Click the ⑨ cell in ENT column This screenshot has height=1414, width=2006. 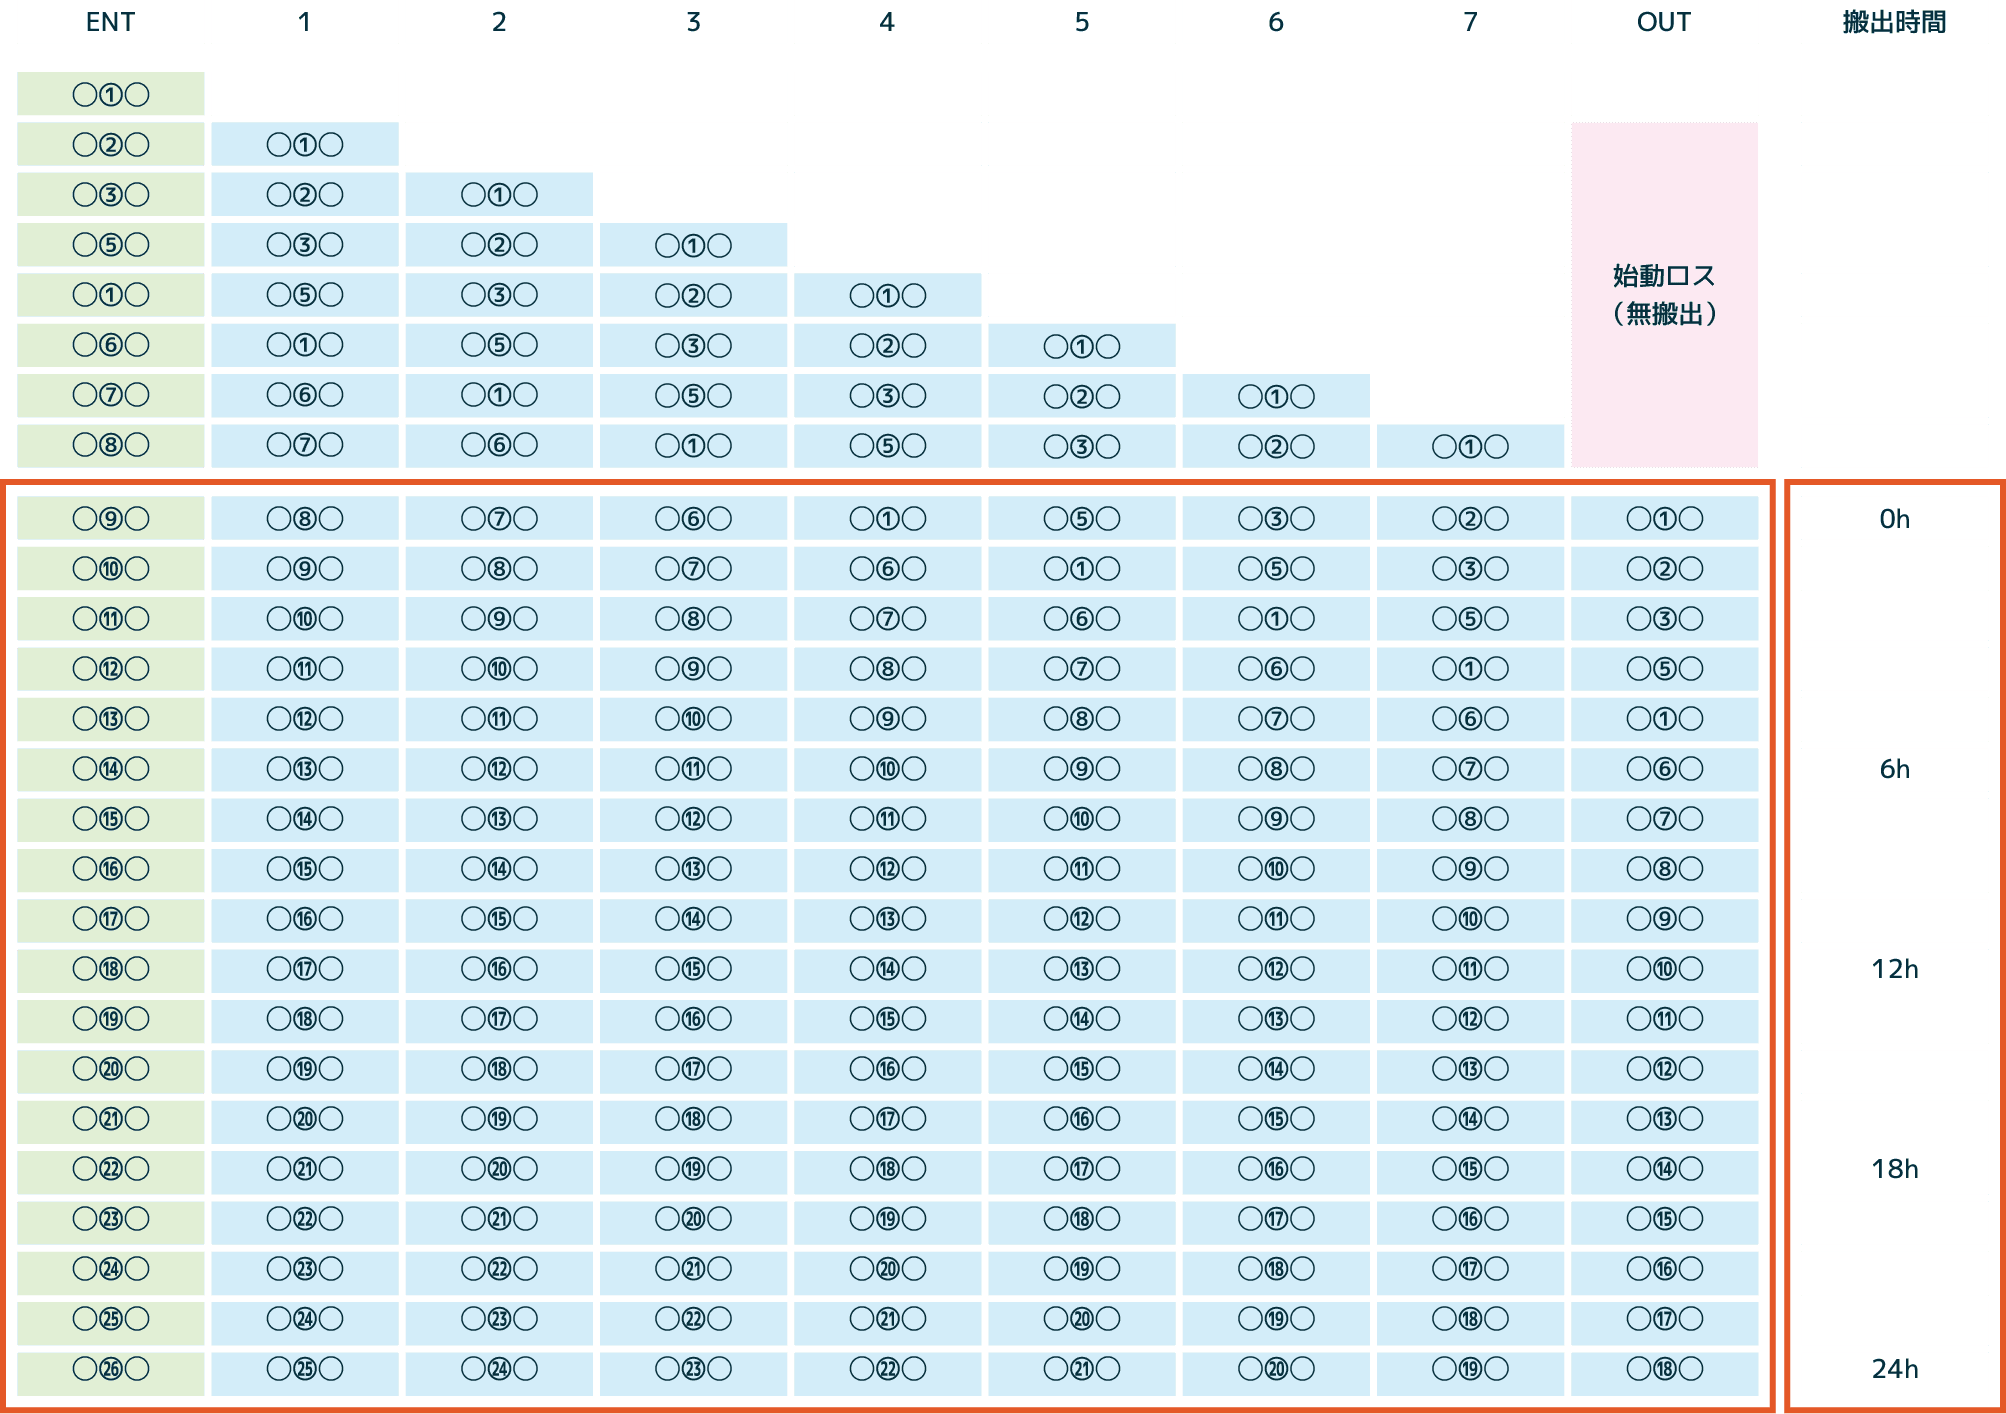111,519
